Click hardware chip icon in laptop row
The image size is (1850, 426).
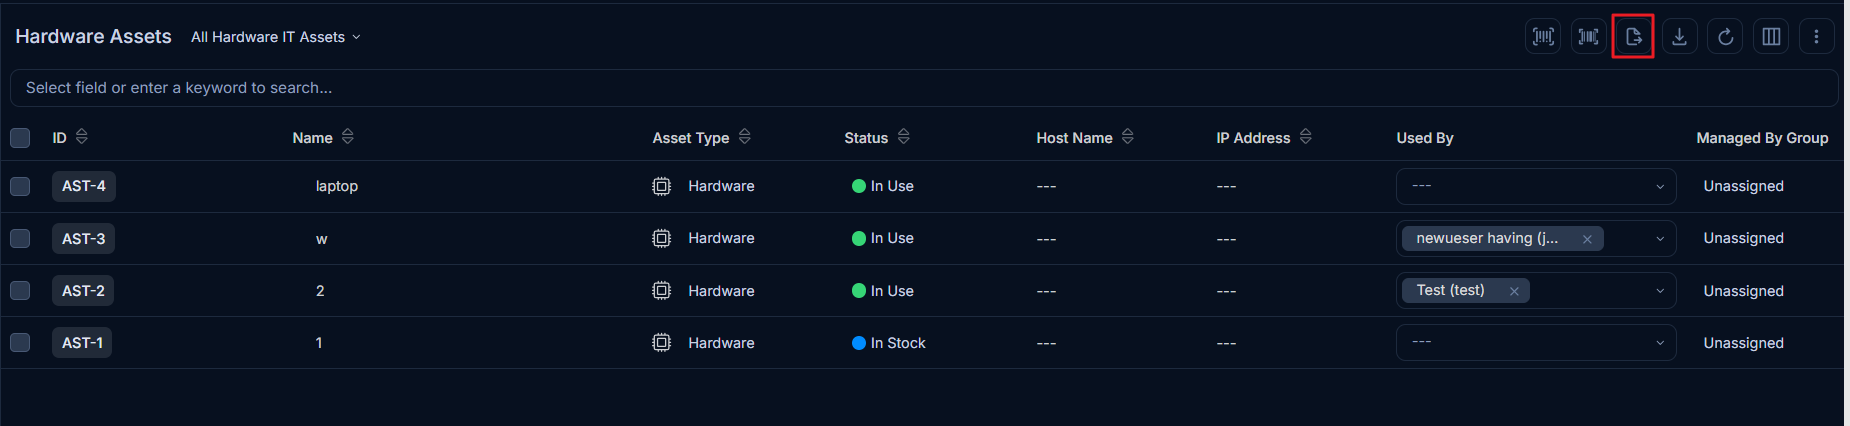661,186
